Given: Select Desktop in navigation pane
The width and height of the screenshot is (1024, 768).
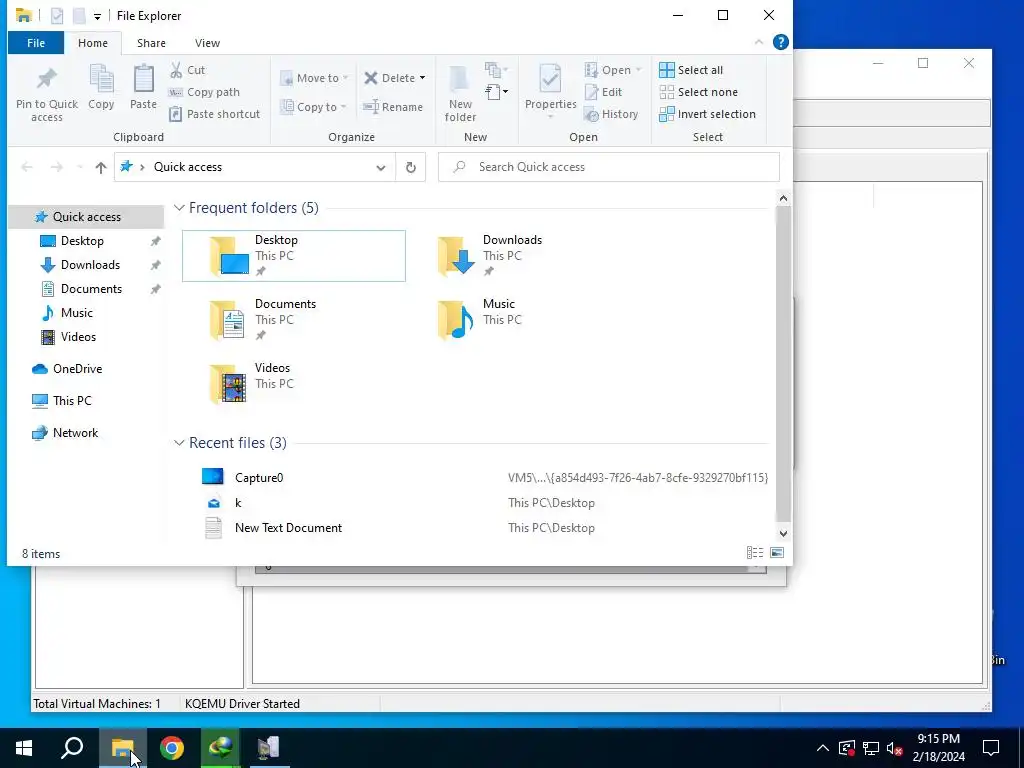Looking at the screenshot, I should point(82,241).
